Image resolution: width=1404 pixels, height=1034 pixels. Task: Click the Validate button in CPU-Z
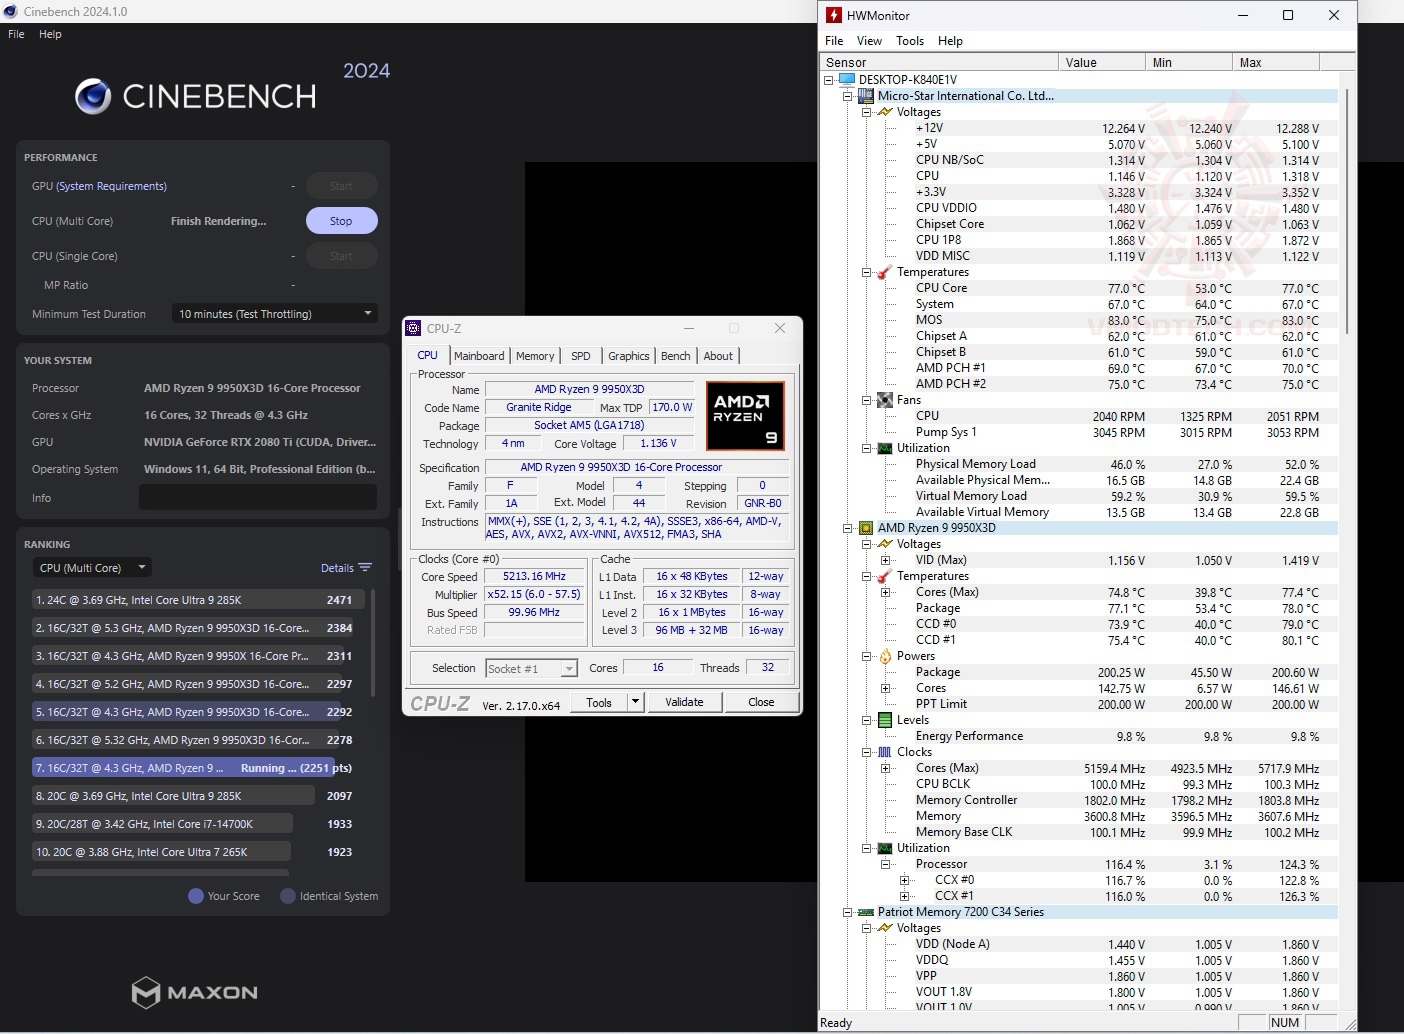pos(684,702)
